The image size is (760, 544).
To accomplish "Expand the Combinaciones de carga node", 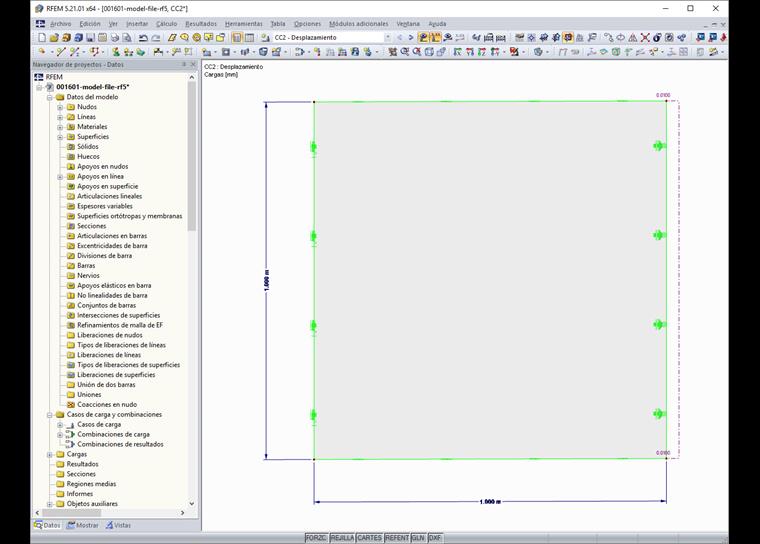I will [60, 435].
